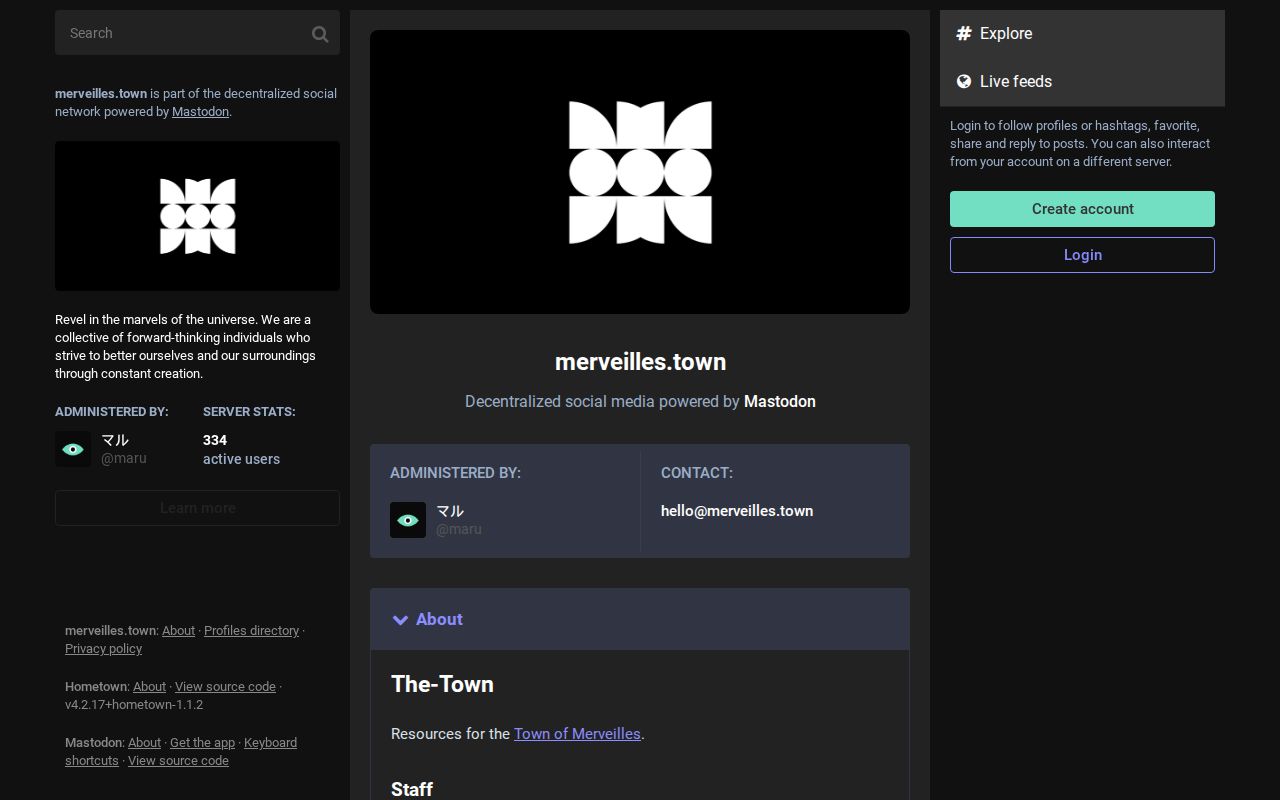Select the Explore menu entry
1280x800 pixels.
pyautogui.click(x=1005, y=33)
